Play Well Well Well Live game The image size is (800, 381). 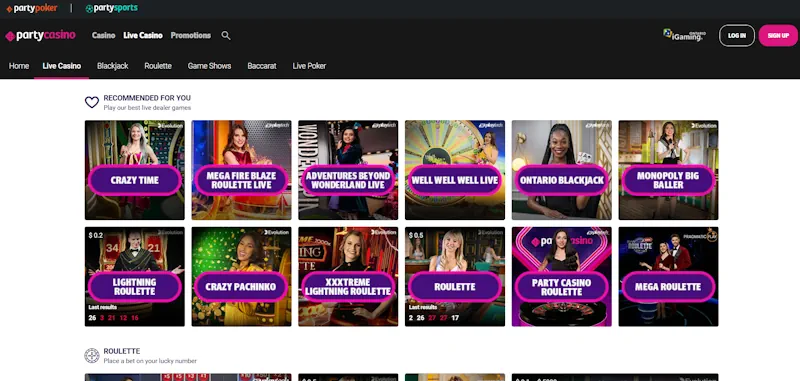[x=455, y=170]
